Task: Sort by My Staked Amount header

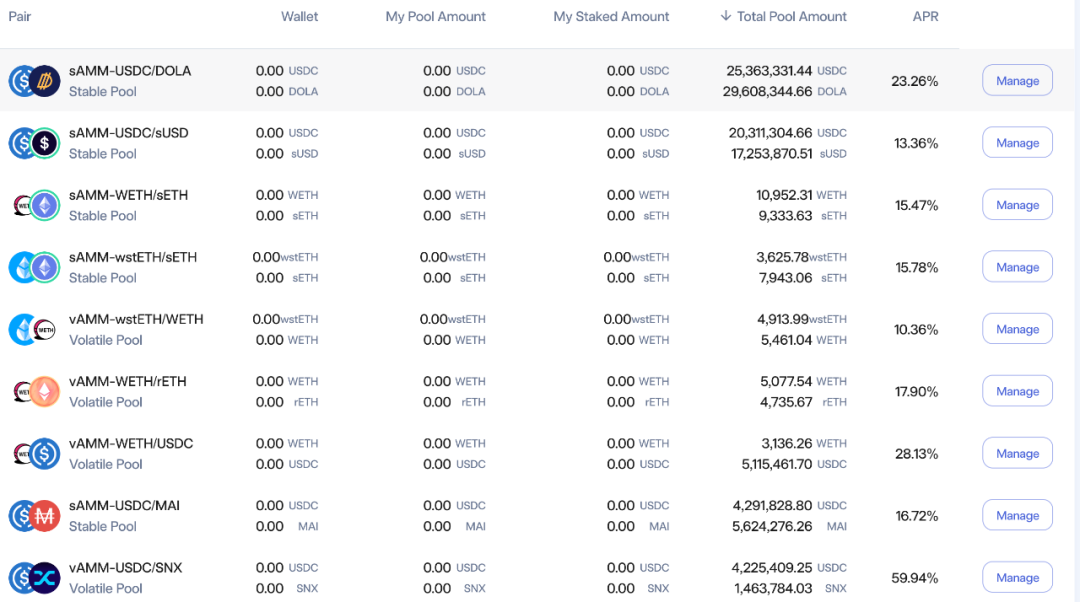Action: pyautogui.click(x=611, y=17)
